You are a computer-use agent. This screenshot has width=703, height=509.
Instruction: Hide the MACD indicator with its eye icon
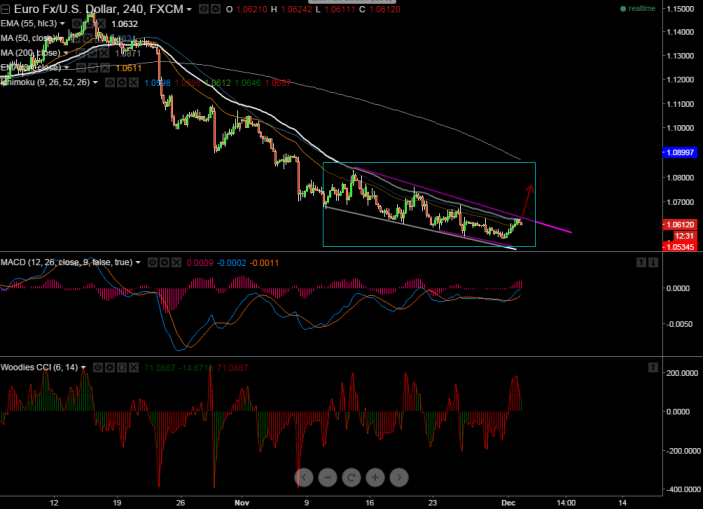tap(152, 262)
